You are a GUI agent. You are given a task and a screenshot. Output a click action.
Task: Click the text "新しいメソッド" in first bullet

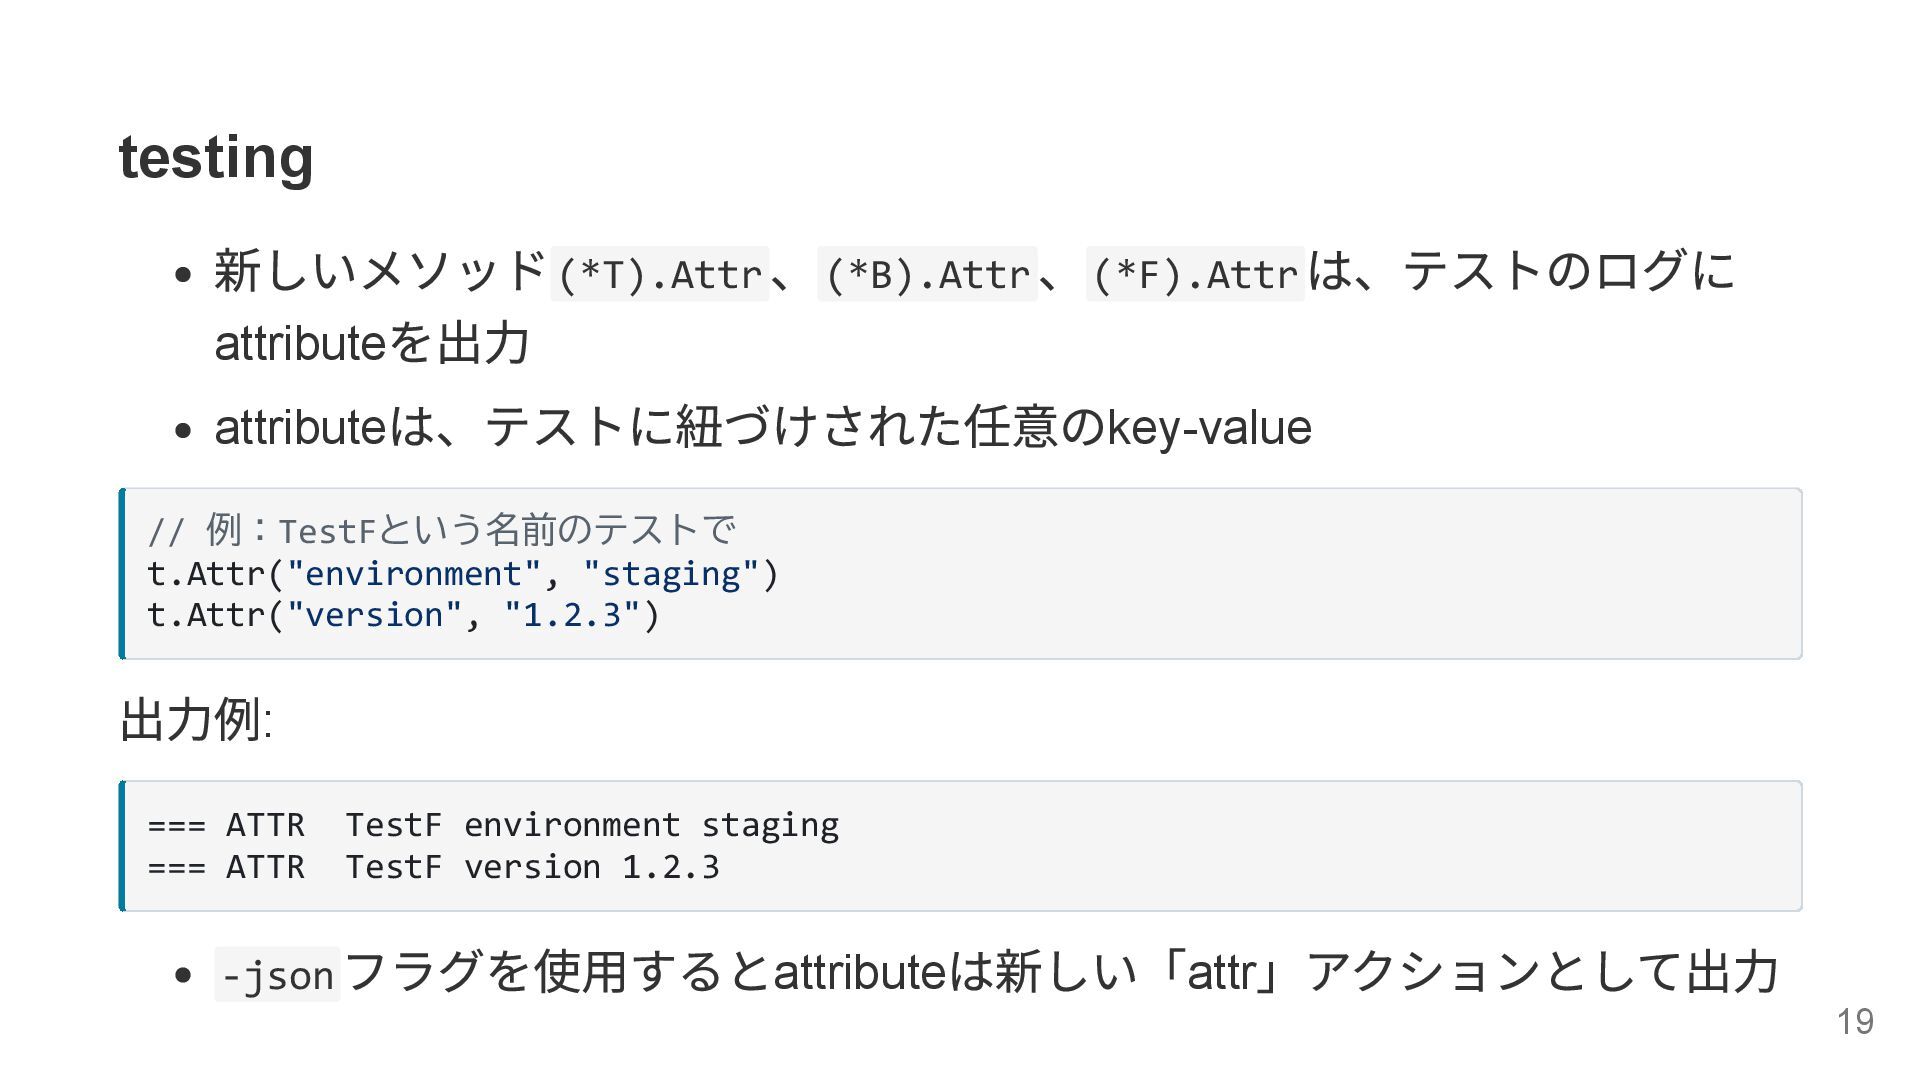point(380,272)
